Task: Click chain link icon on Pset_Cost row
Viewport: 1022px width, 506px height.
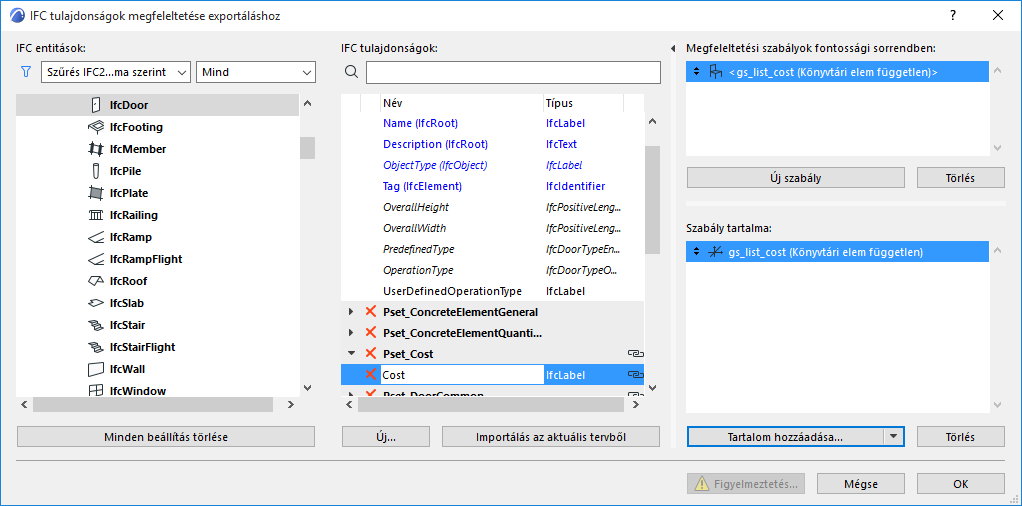Action: [634, 353]
